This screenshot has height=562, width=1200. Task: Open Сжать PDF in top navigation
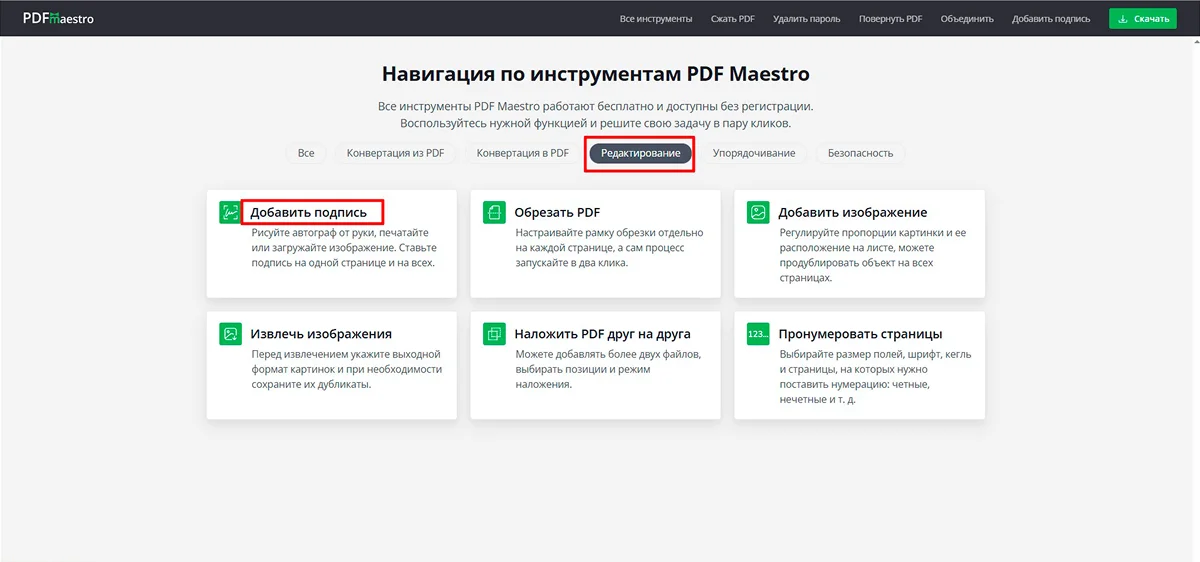732,19
